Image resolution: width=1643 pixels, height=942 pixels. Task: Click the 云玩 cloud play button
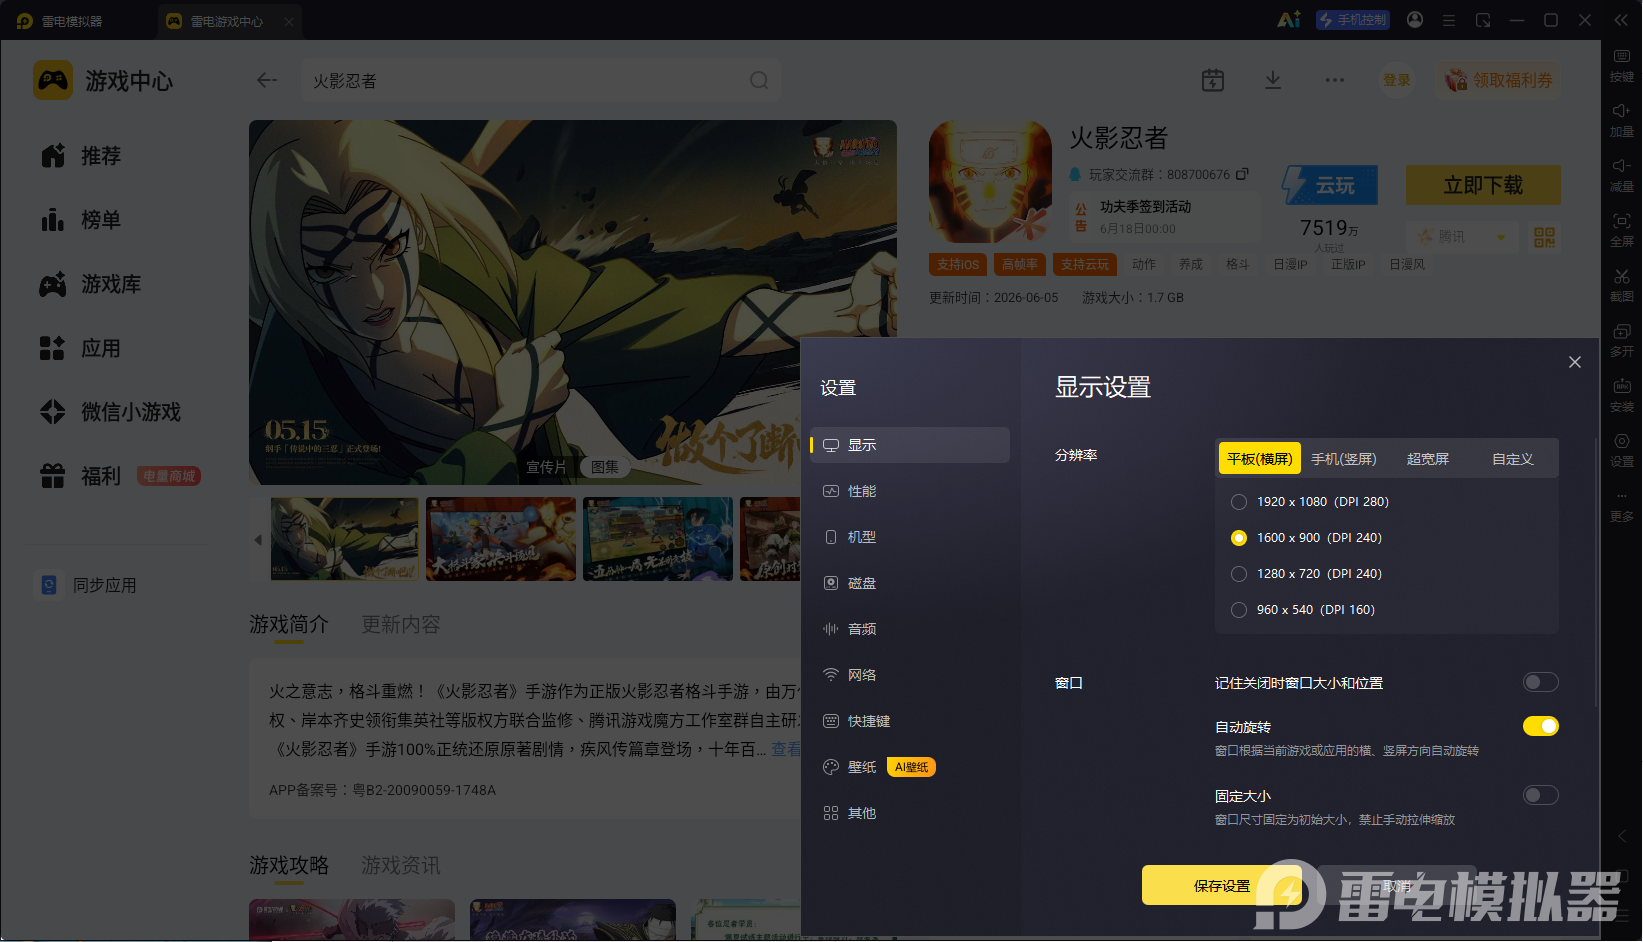[x=1330, y=185]
